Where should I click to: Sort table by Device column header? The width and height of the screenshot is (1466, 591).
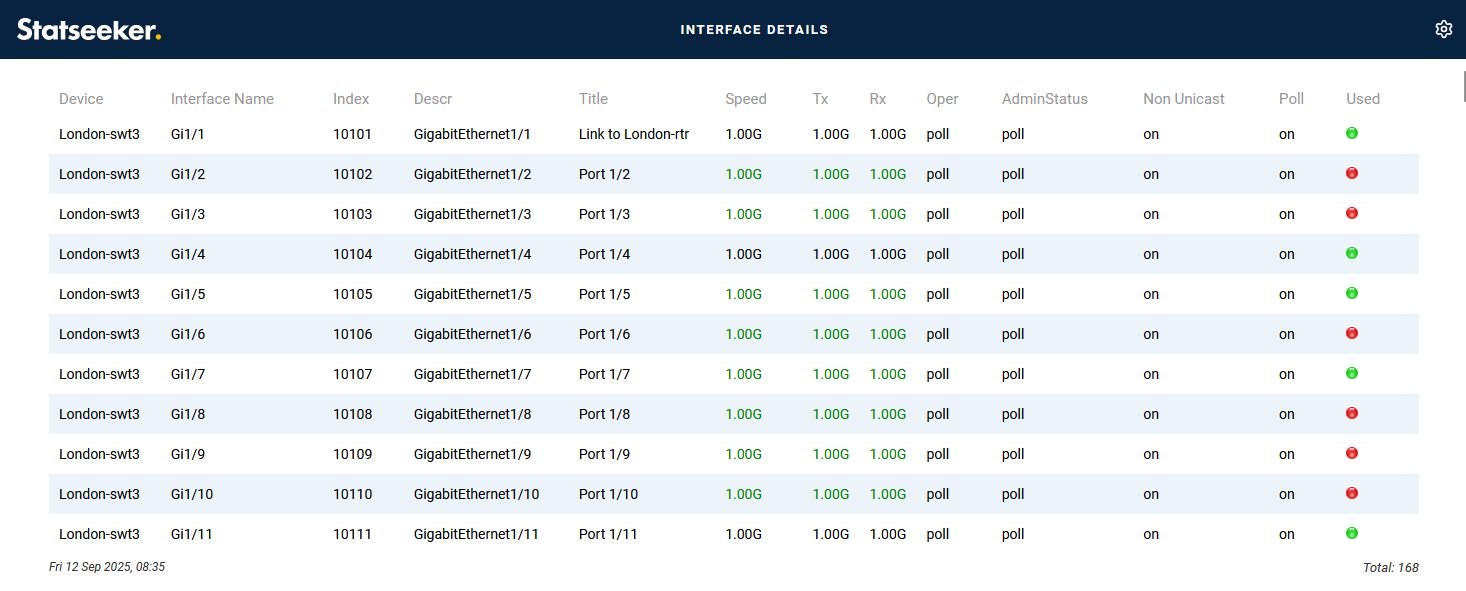coord(81,99)
